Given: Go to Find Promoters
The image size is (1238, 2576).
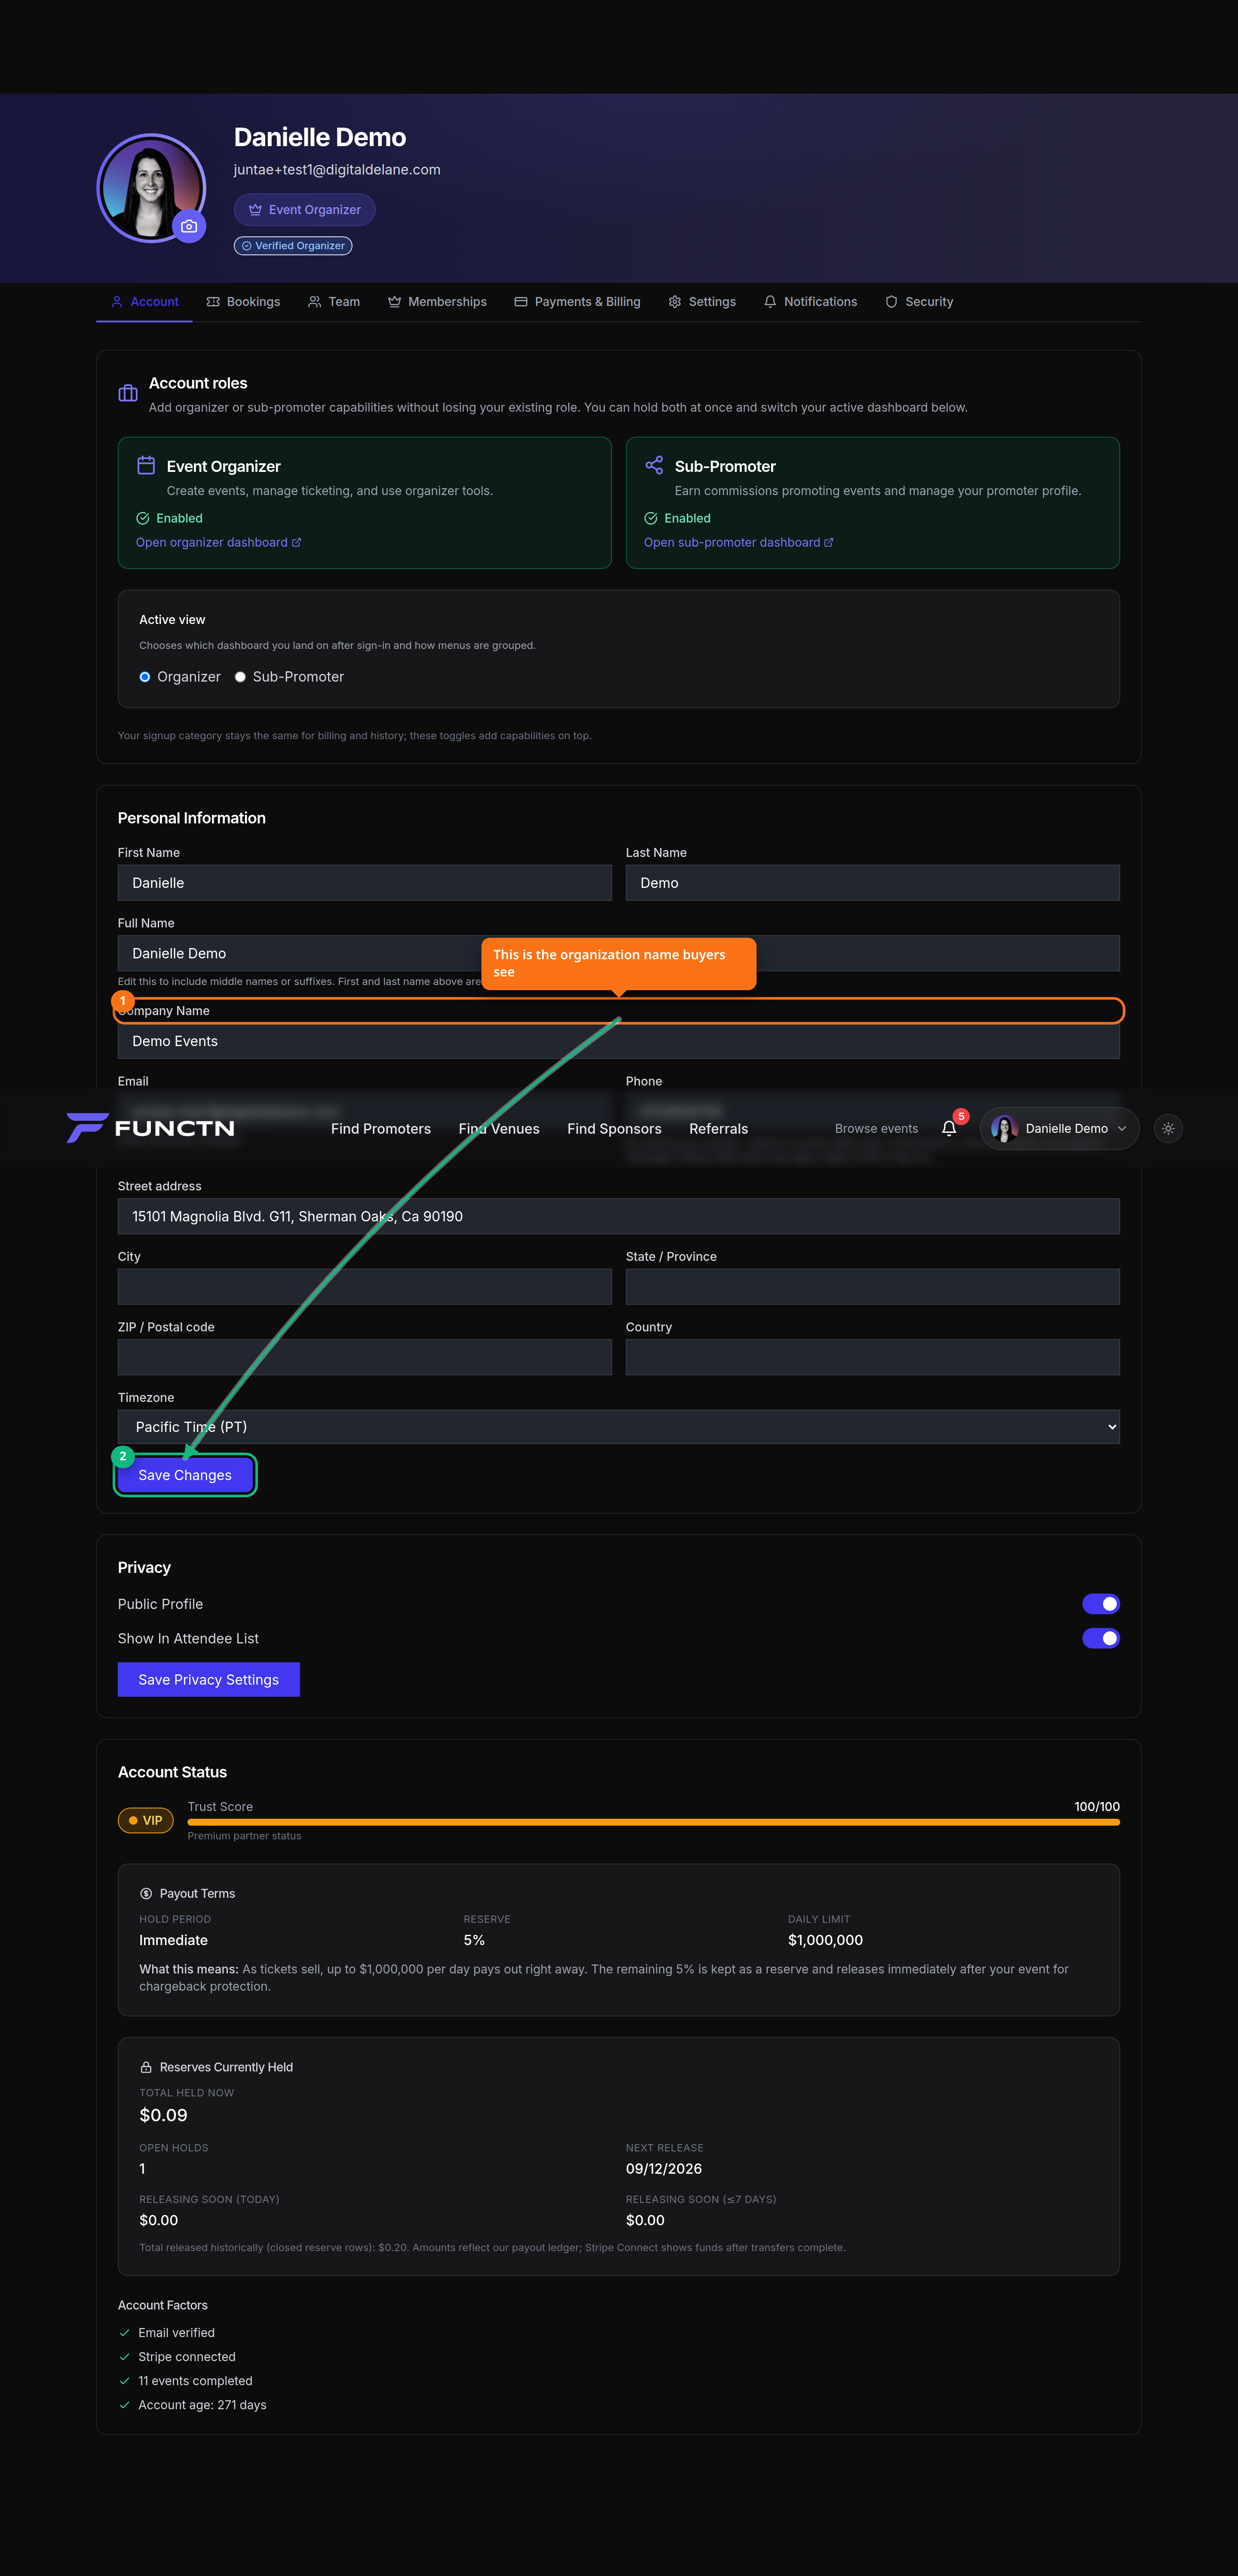Looking at the screenshot, I should 381,1129.
